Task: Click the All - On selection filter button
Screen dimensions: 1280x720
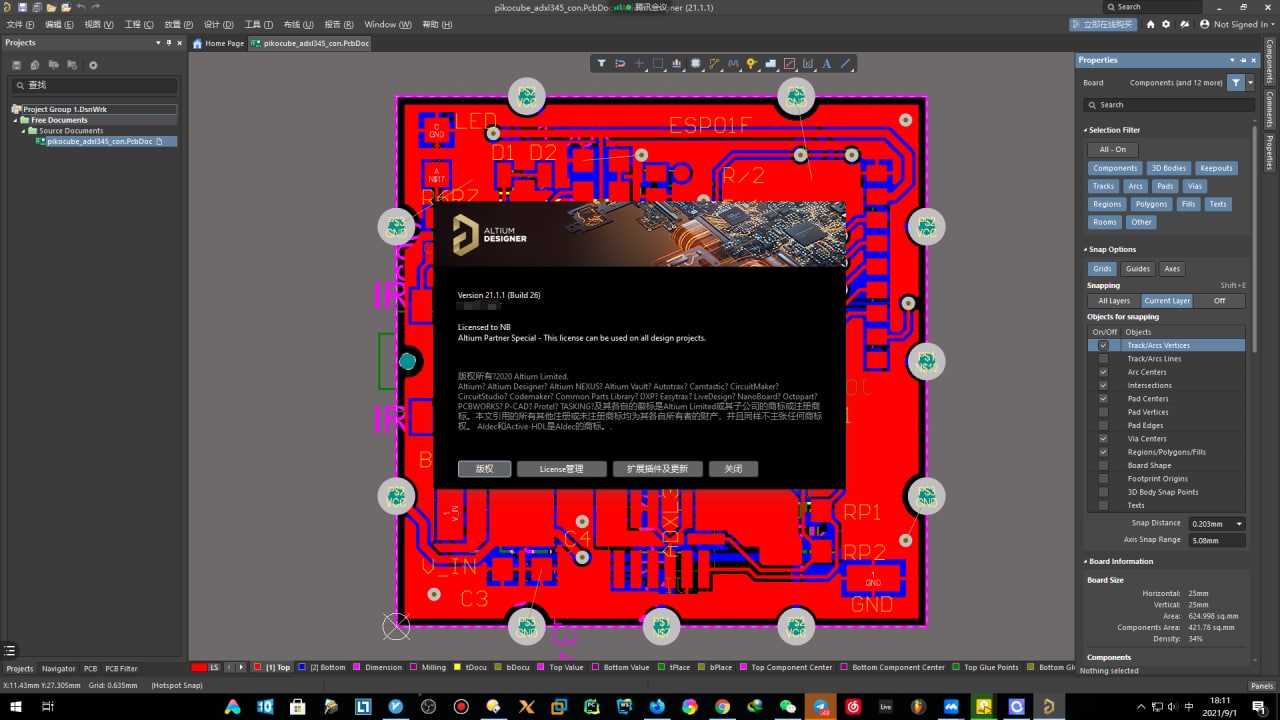Action: [x=1113, y=149]
